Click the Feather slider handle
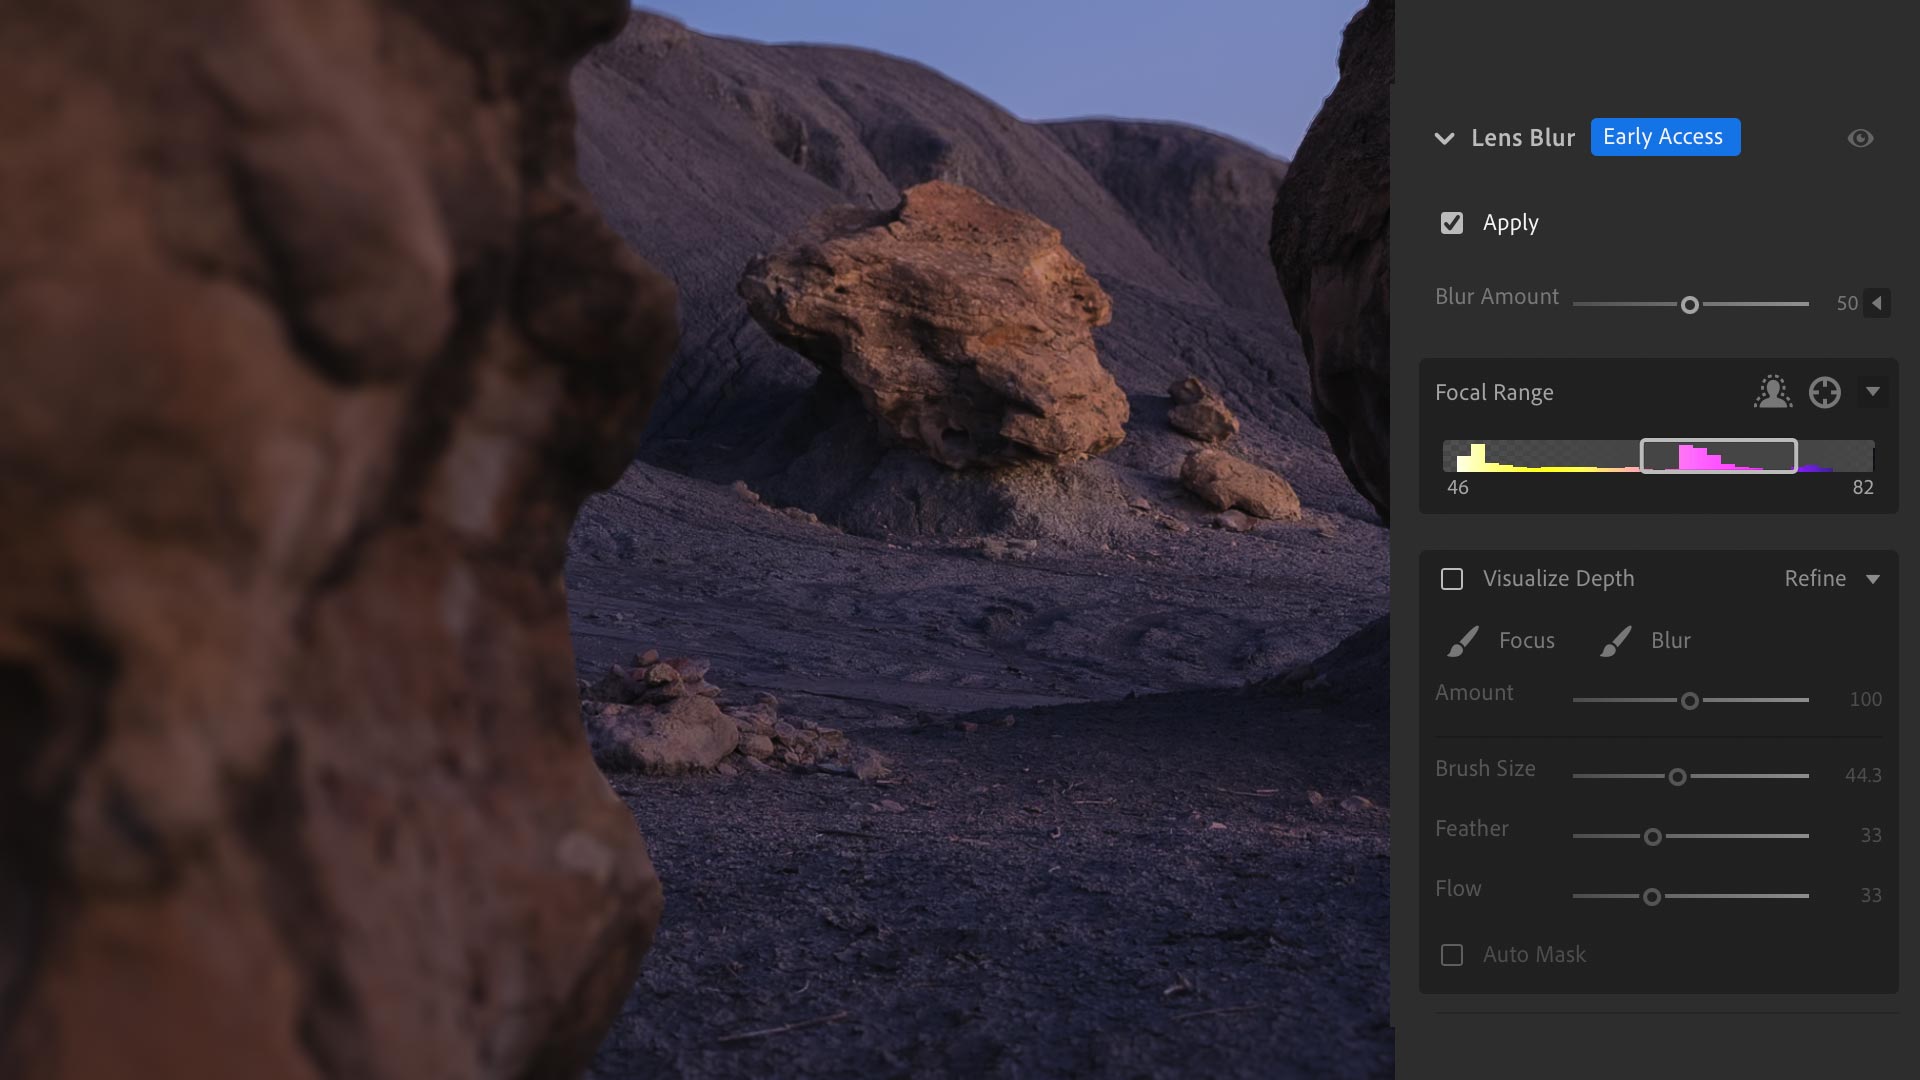 point(1652,837)
